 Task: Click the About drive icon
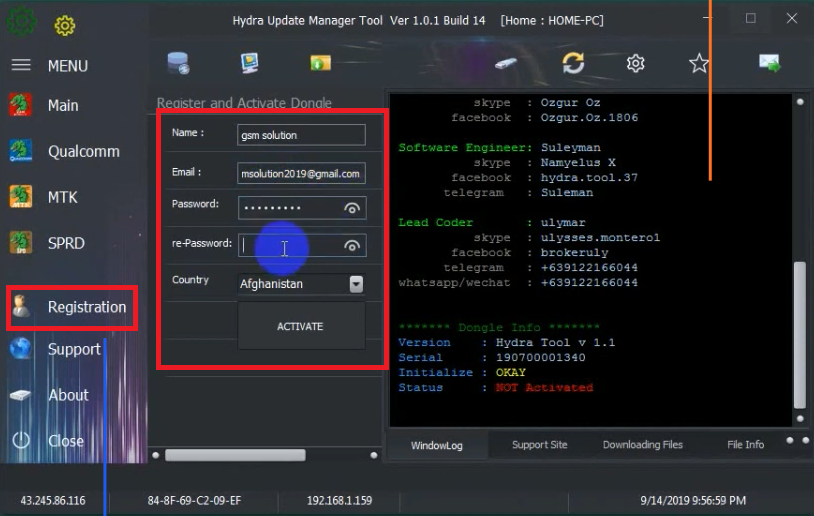click(20, 395)
